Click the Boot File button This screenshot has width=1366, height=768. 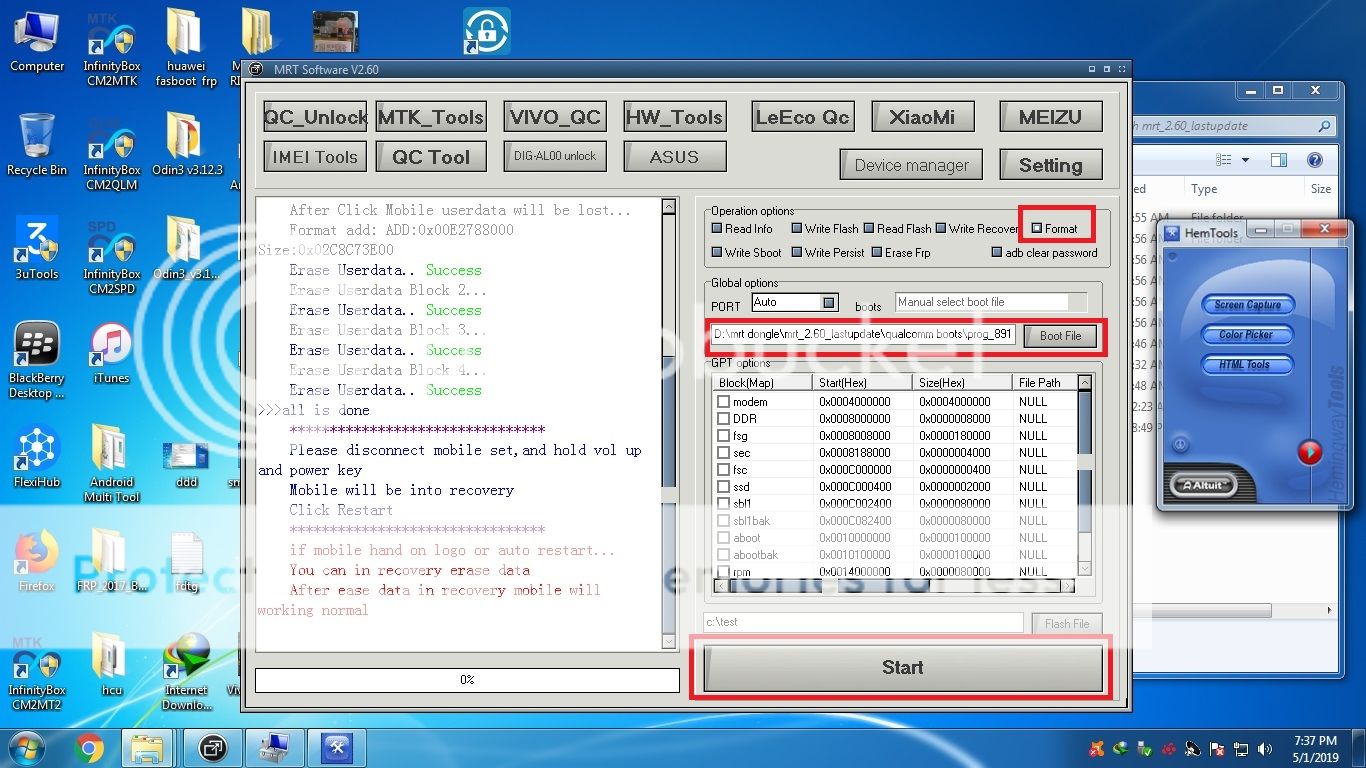1060,336
